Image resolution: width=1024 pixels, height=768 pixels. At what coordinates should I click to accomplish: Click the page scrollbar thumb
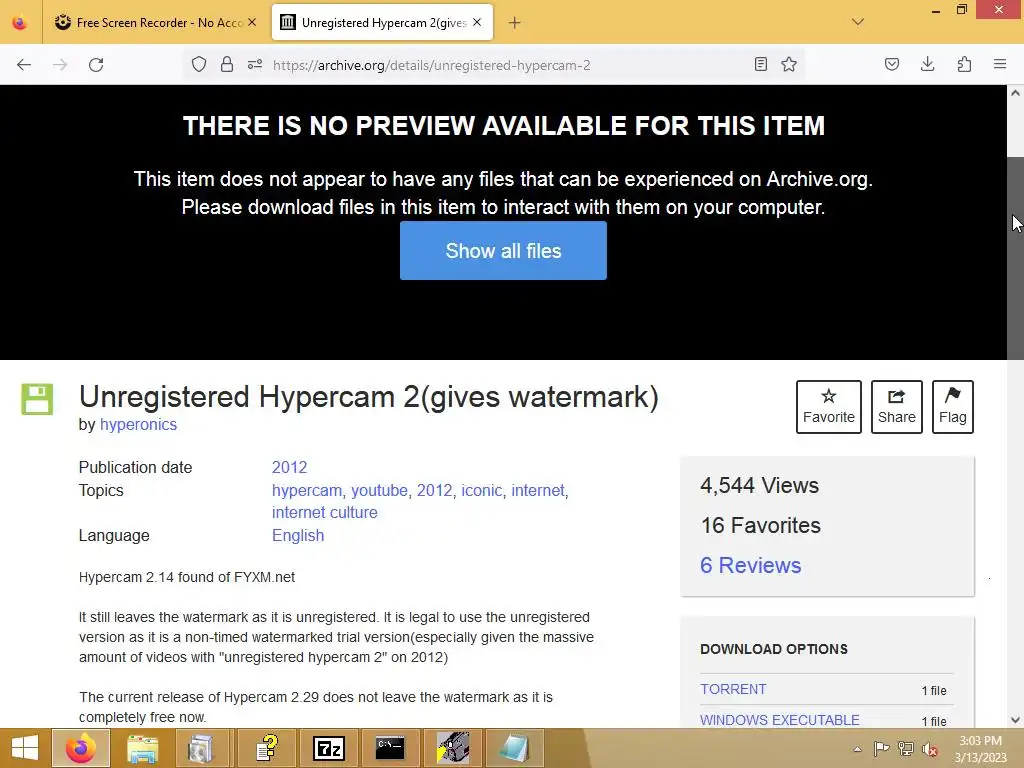pos(1015,258)
